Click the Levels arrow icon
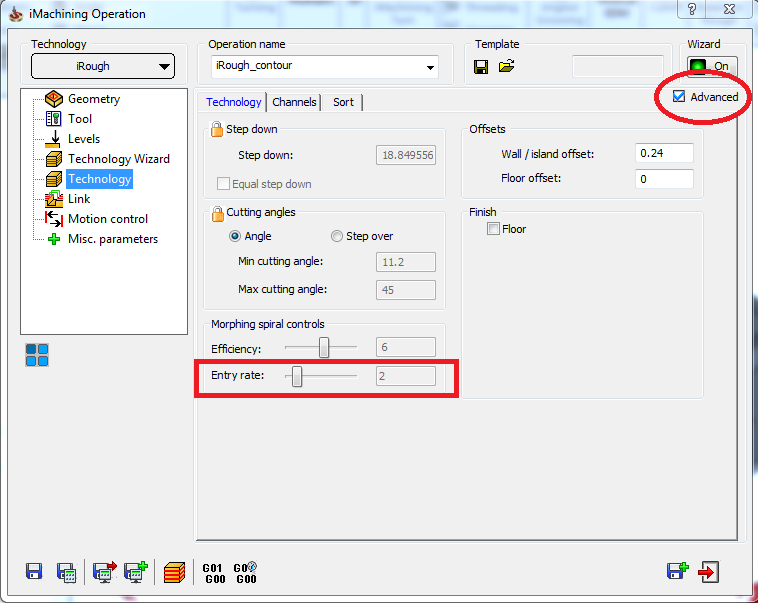 pos(54,139)
